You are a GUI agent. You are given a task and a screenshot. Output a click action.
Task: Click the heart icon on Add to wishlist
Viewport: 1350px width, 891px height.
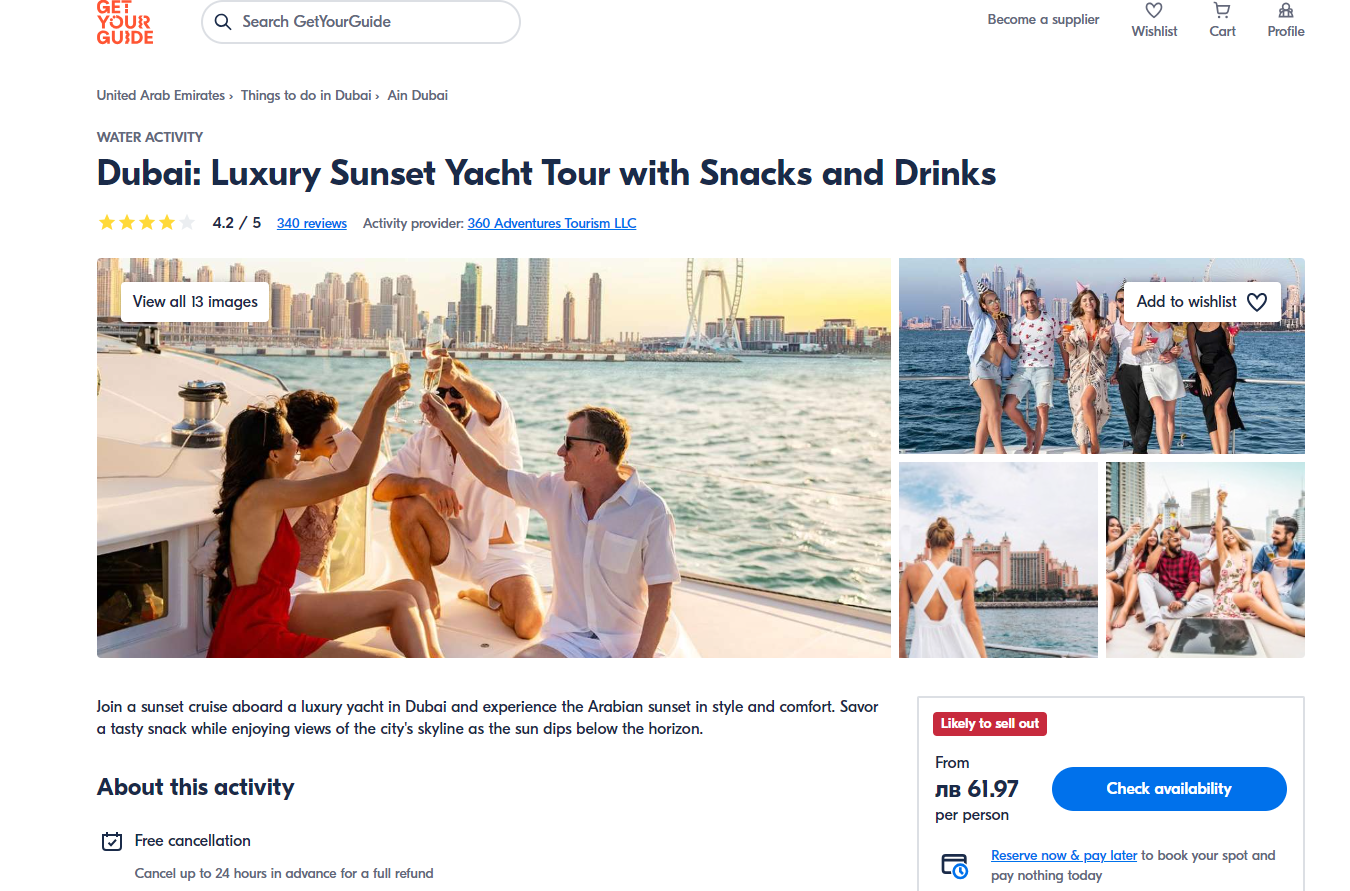click(x=1257, y=302)
